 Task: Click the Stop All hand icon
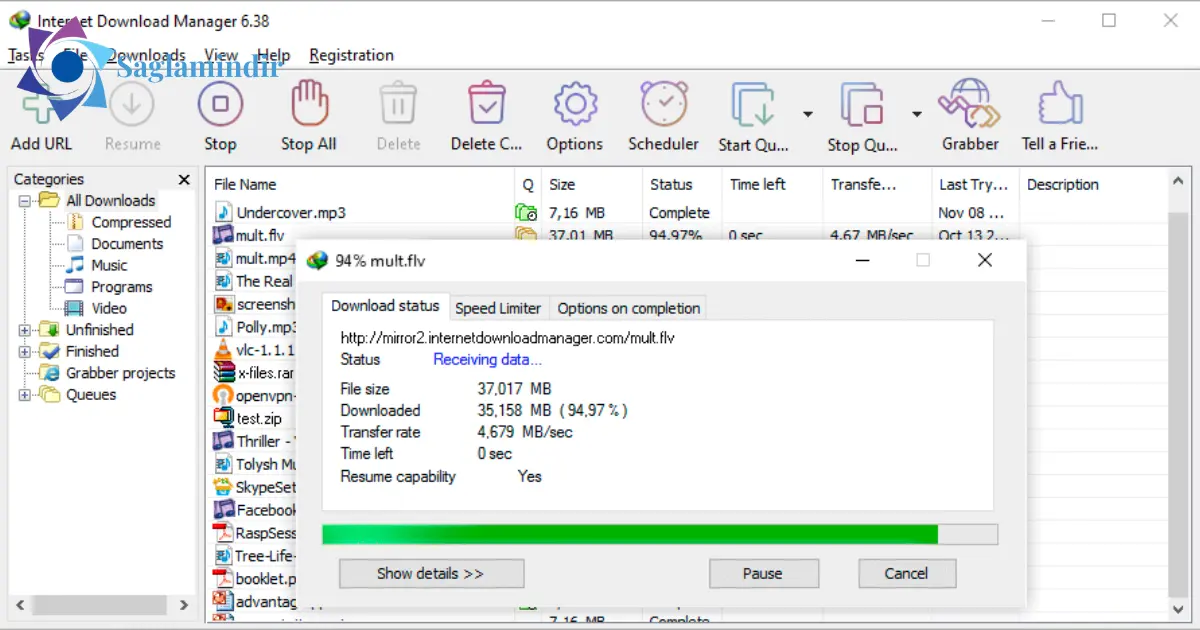[x=309, y=103]
